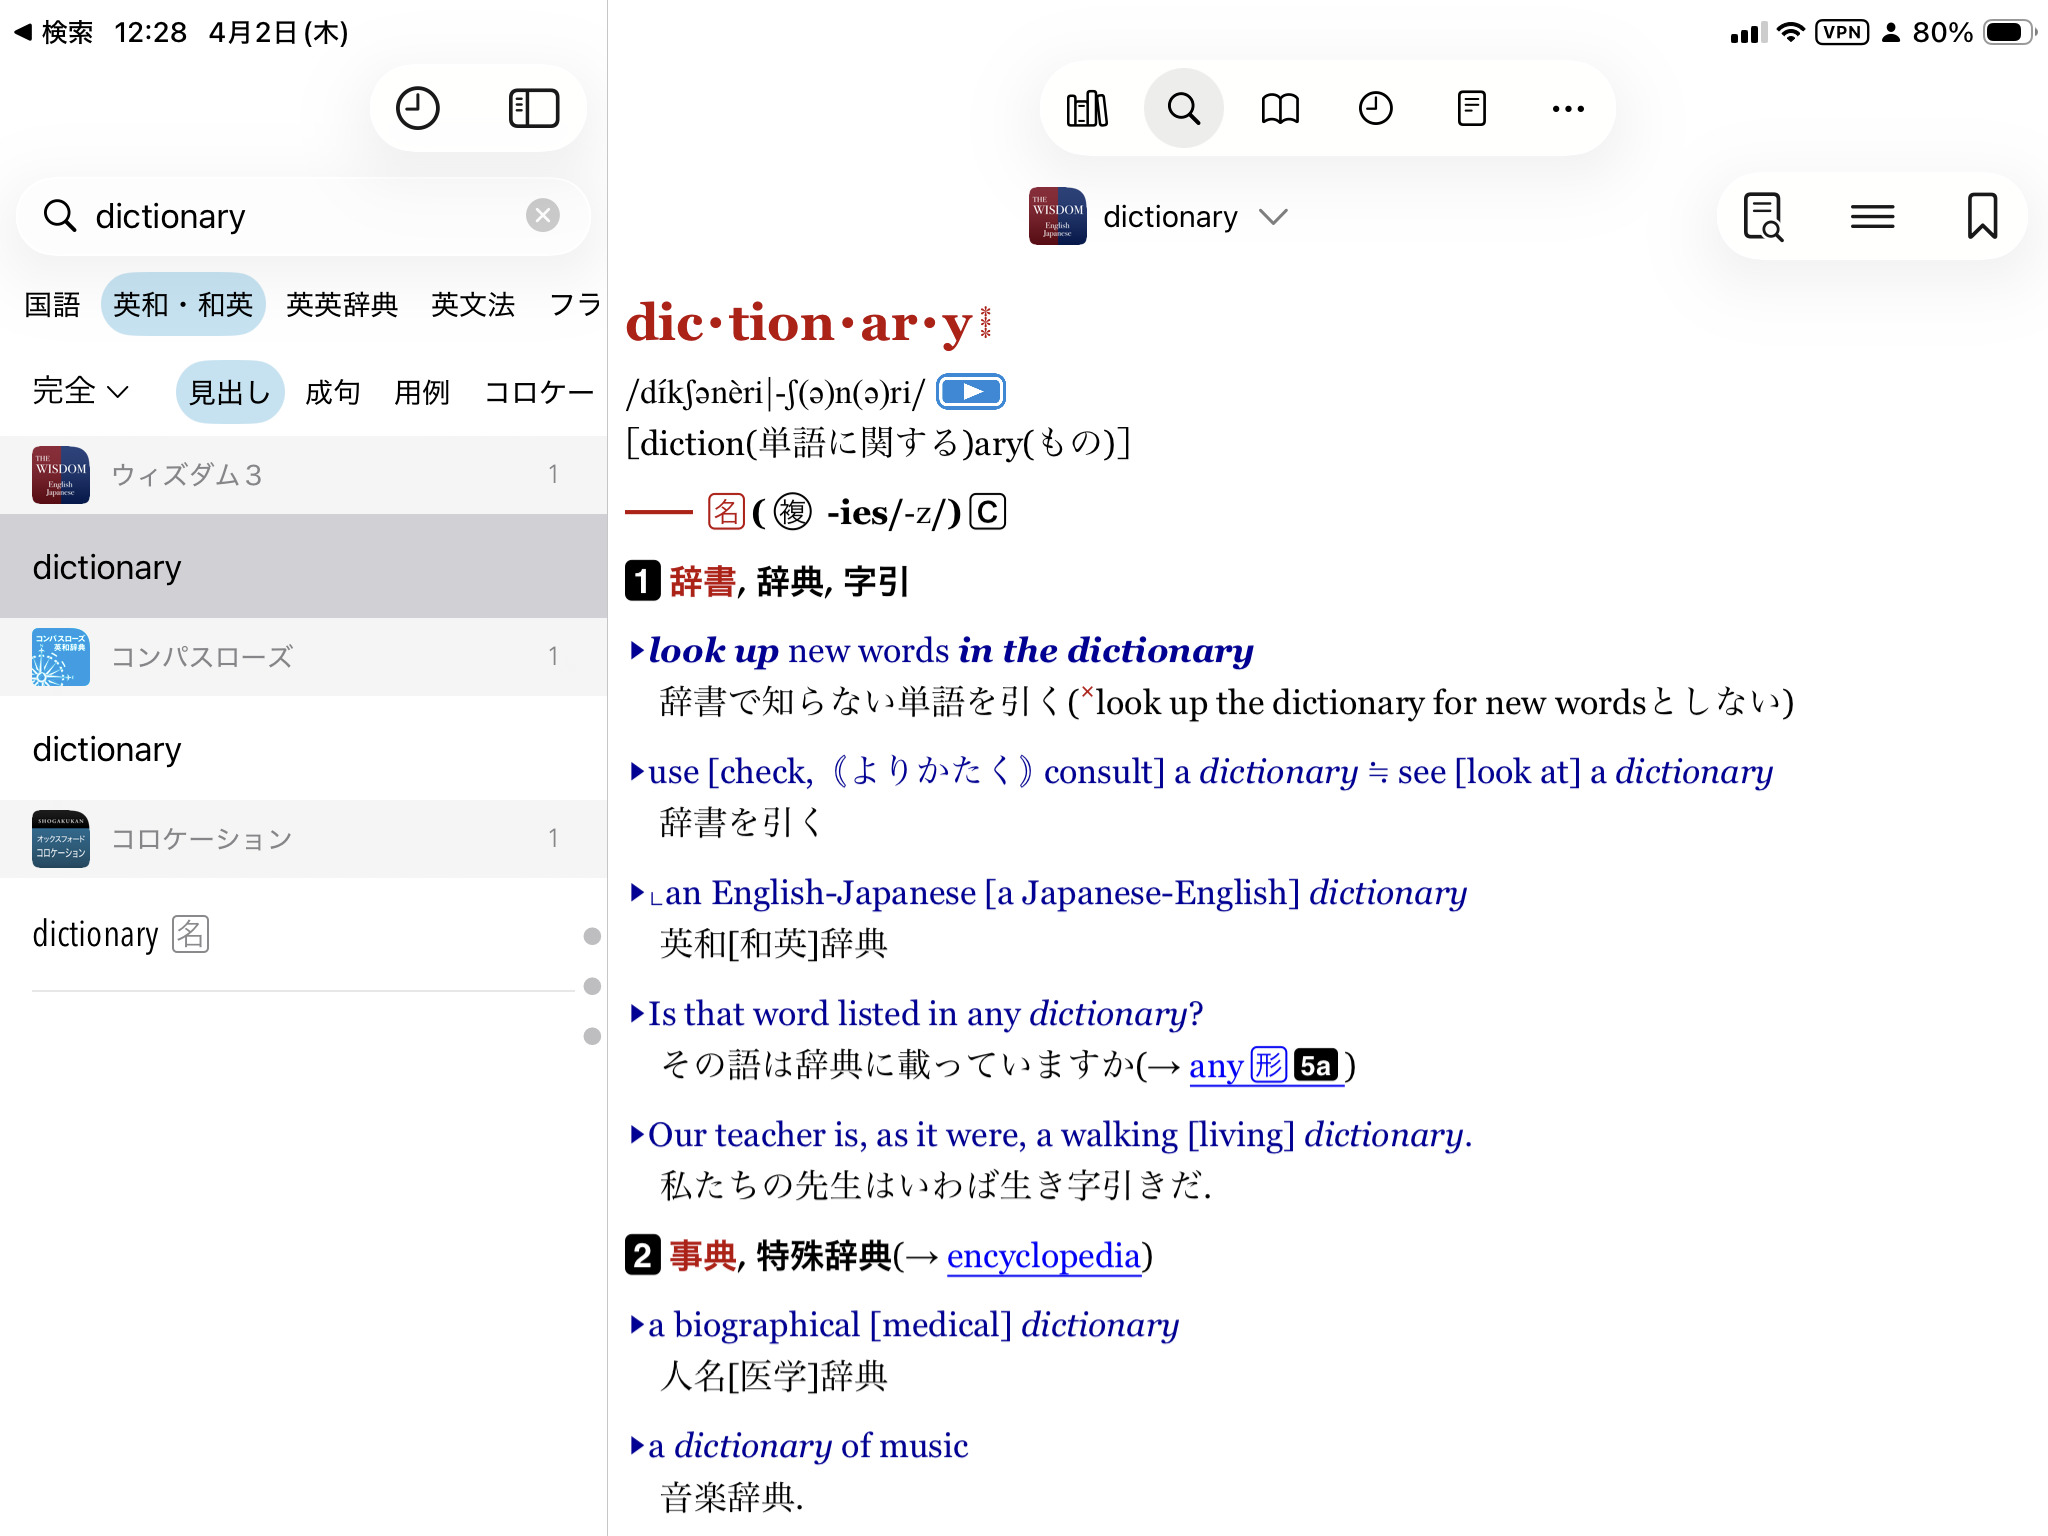This screenshot has width=2048, height=1536.
Task: Open the three-dots more menu
Action: pos(1567,108)
